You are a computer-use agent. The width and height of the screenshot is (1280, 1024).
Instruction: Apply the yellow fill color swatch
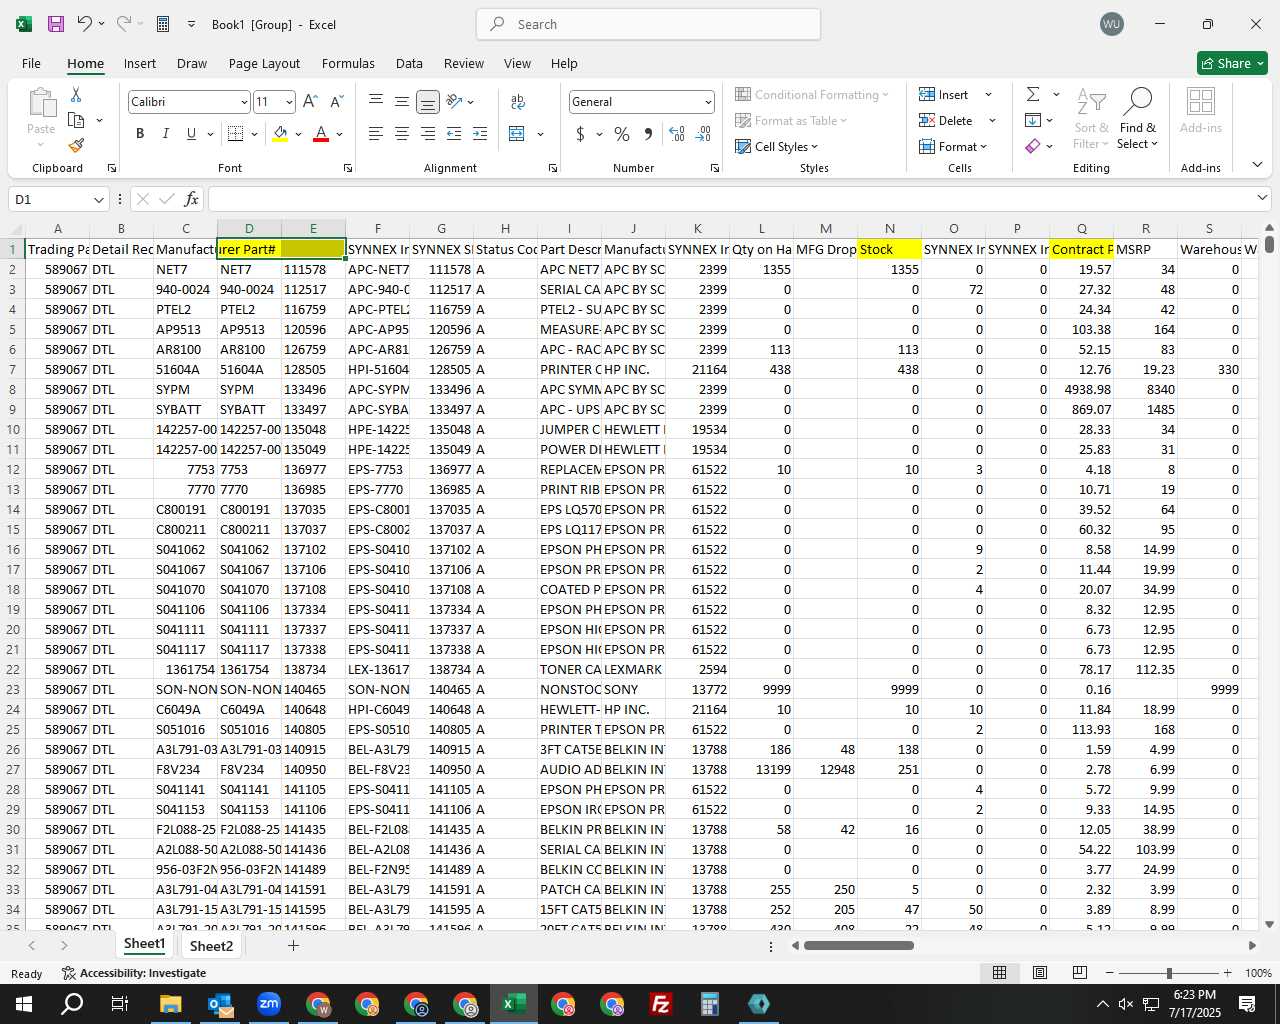pos(280,133)
